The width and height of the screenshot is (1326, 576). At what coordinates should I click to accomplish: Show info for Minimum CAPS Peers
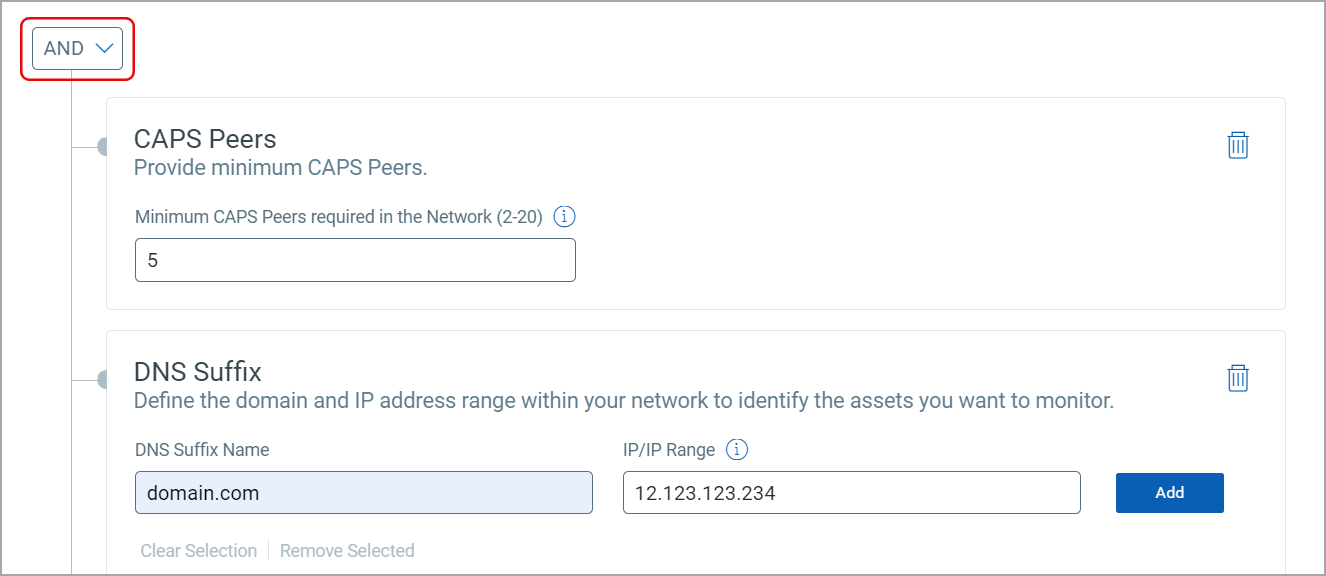[565, 217]
